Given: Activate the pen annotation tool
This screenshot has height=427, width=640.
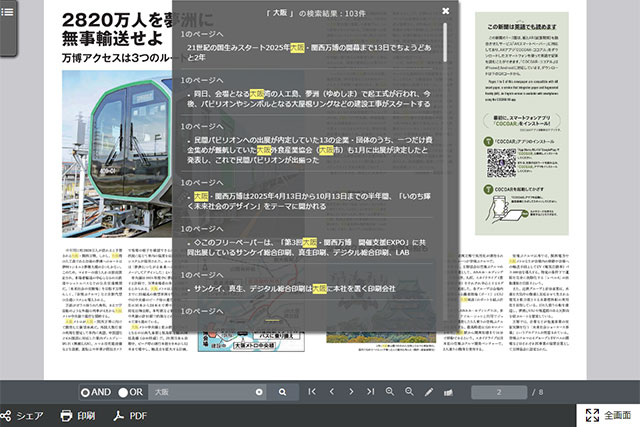Looking at the screenshot, I should [429, 391].
